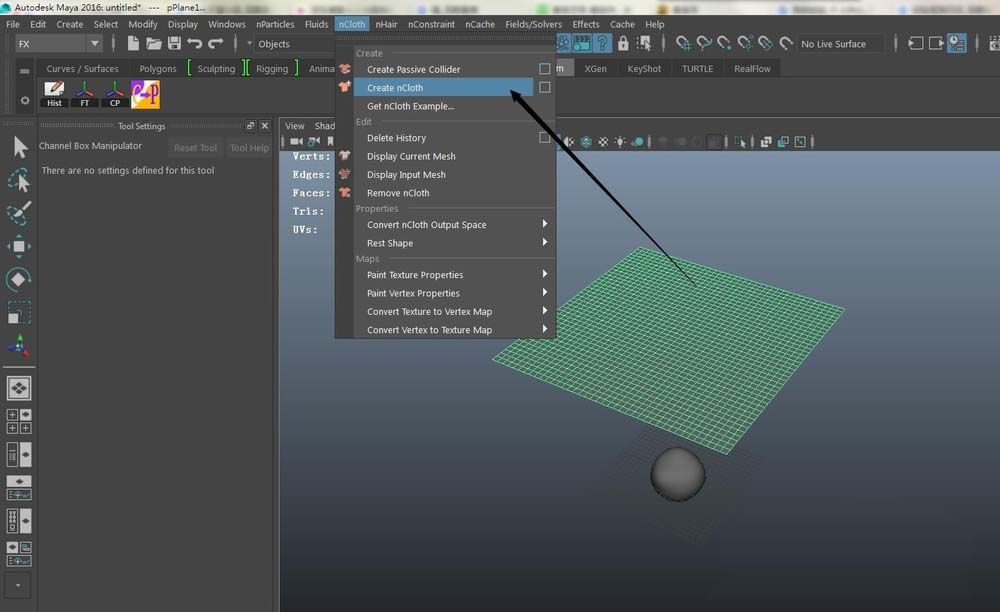Click the C-to-P yellow shelf icon

[145, 94]
